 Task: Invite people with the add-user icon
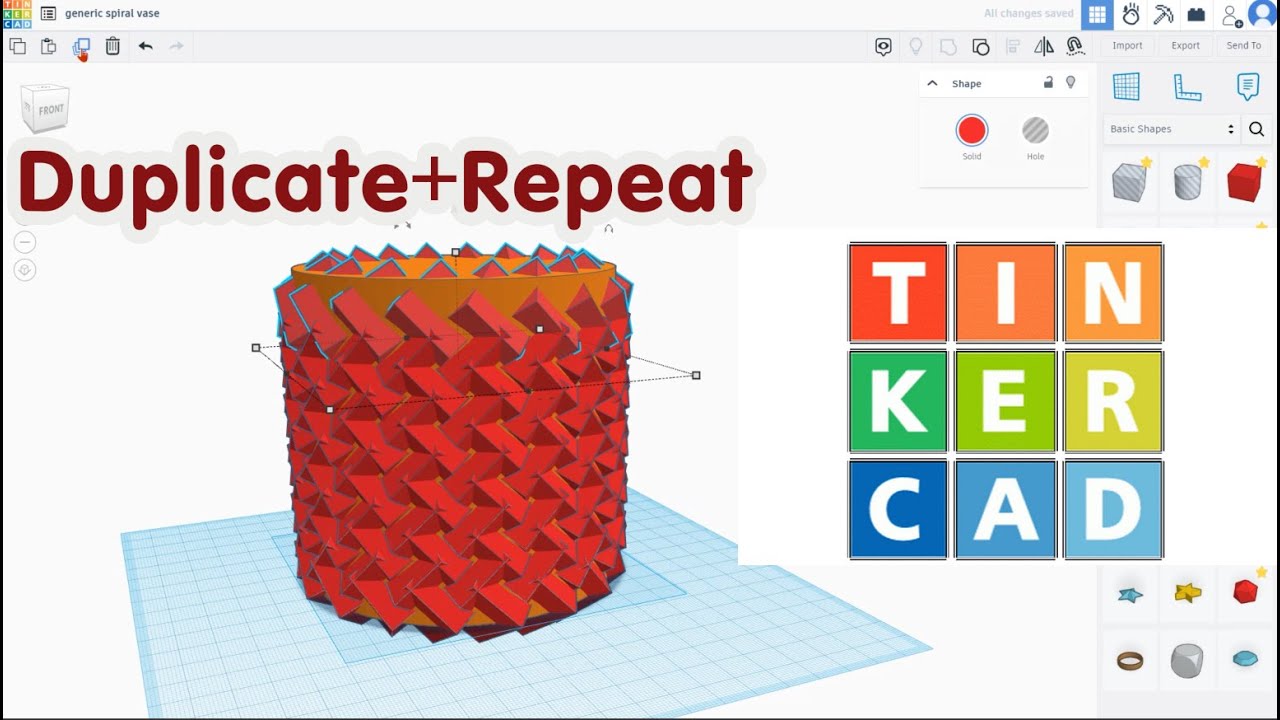1232,15
